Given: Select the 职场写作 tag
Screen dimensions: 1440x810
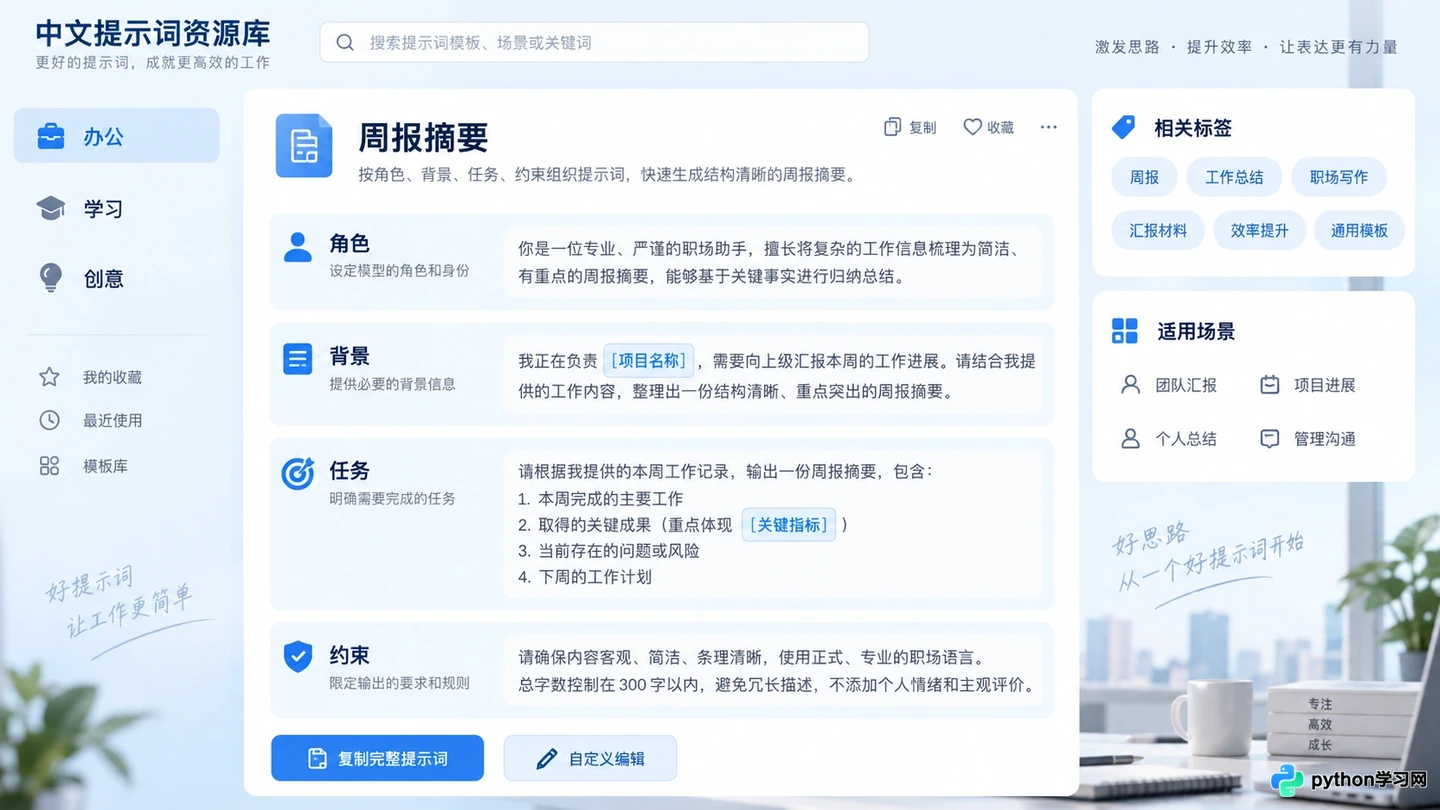Looking at the screenshot, I should [x=1339, y=177].
